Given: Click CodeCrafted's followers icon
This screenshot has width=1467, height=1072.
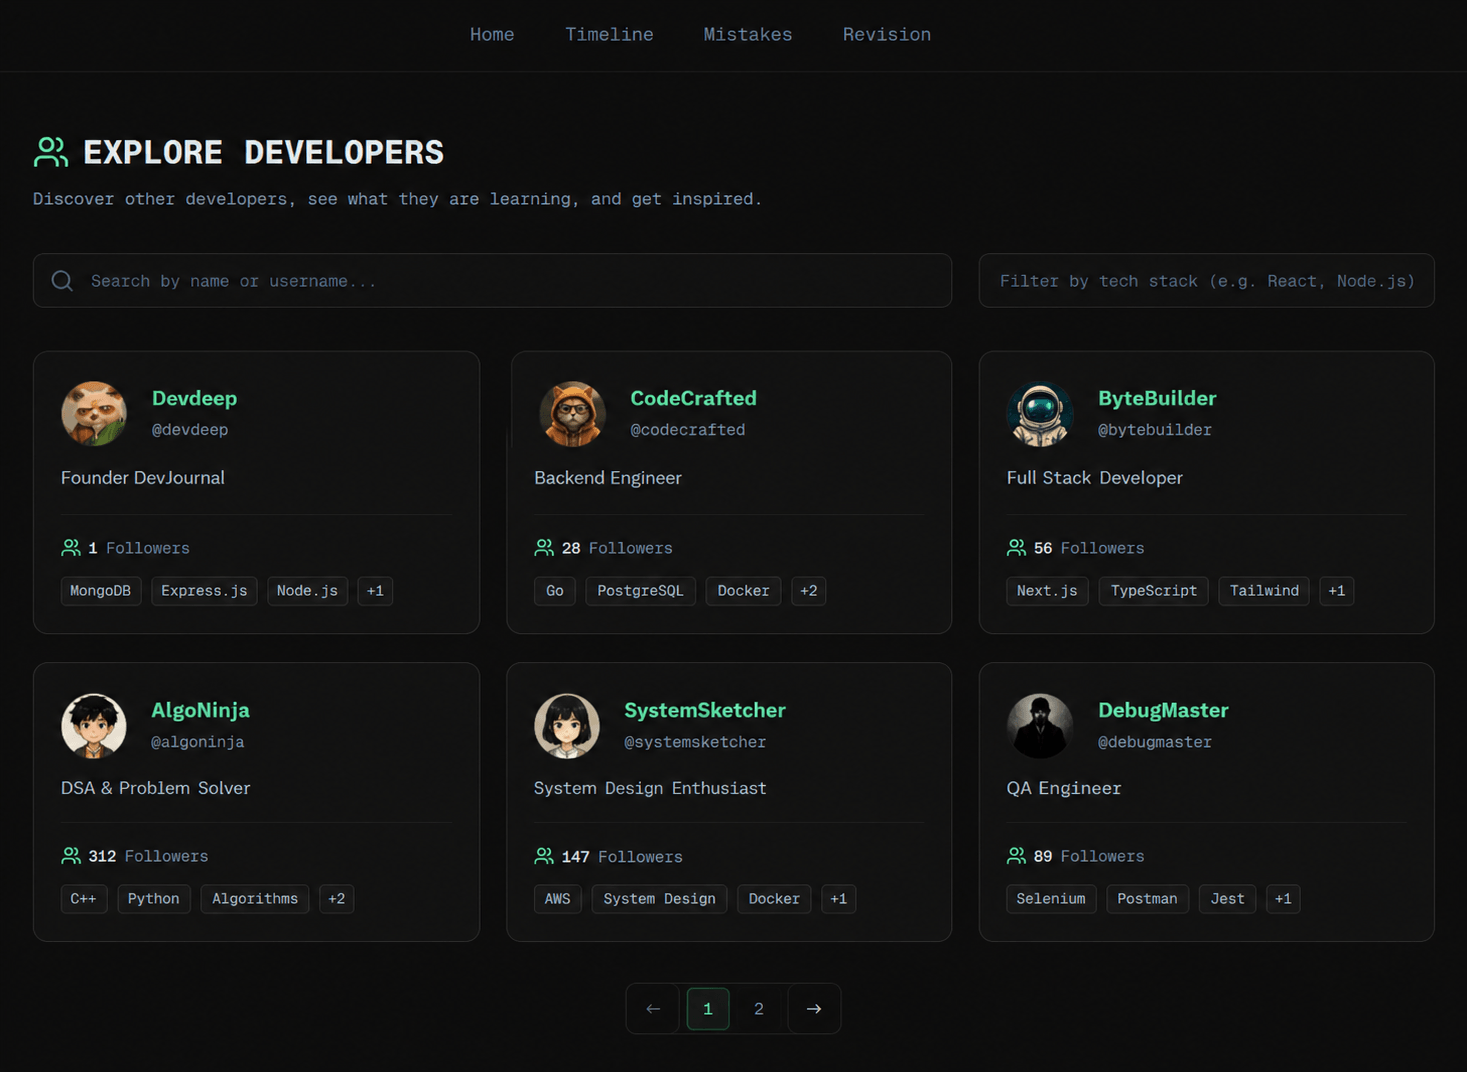Looking at the screenshot, I should click(x=544, y=548).
